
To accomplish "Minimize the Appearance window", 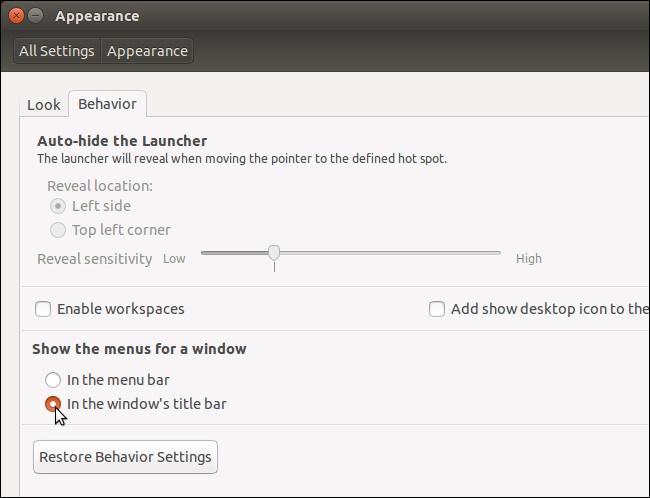I will point(35,16).
